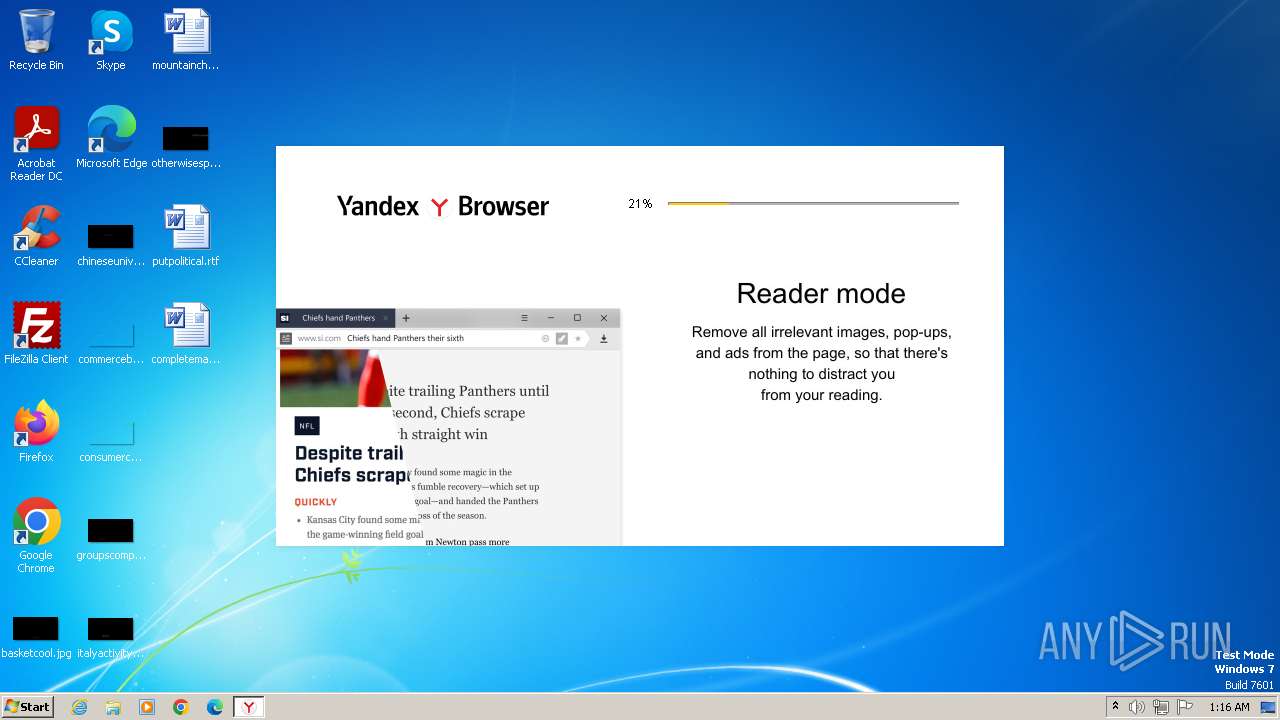Click the preview download arrow icon
Viewport: 1280px width, 720px height.
coord(604,339)
